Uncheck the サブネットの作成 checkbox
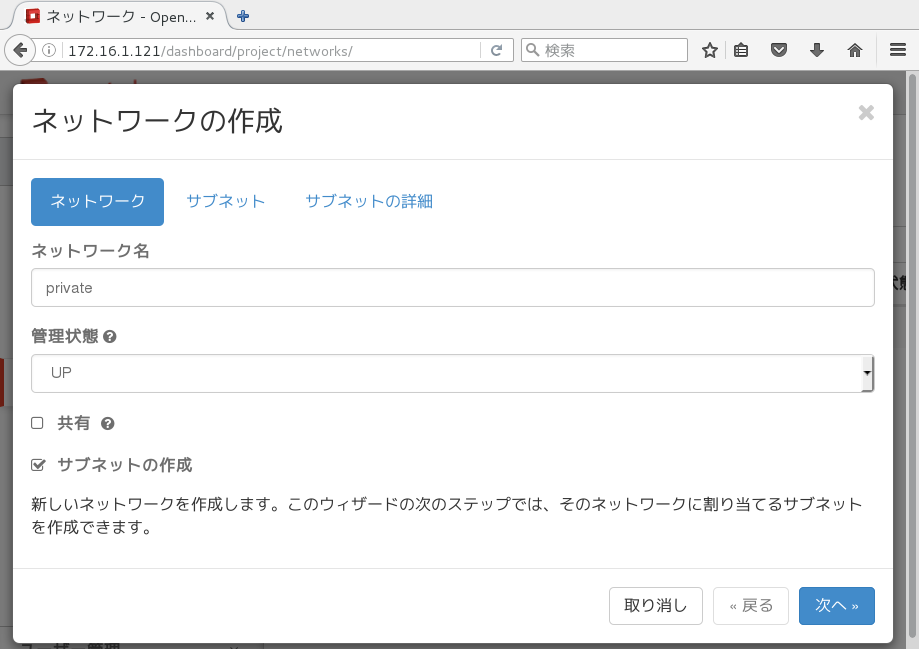 pyautogui.click(x=38, y=465)
